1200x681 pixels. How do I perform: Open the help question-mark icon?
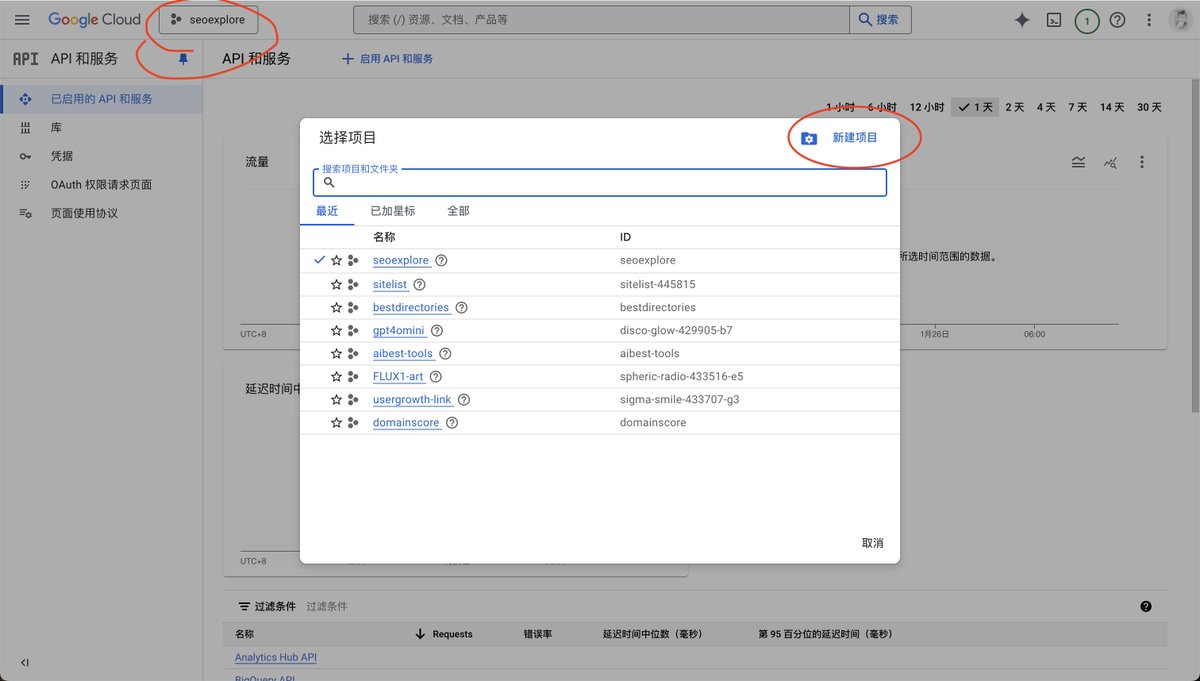point(1118,20)
